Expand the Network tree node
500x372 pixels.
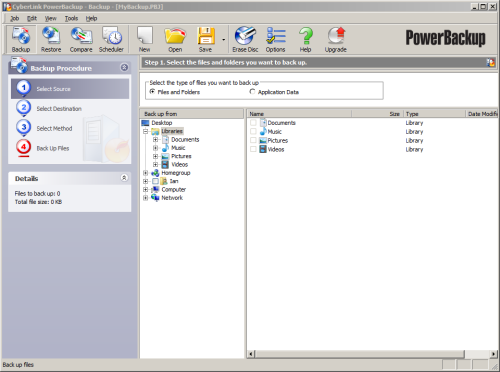[146, 198]
